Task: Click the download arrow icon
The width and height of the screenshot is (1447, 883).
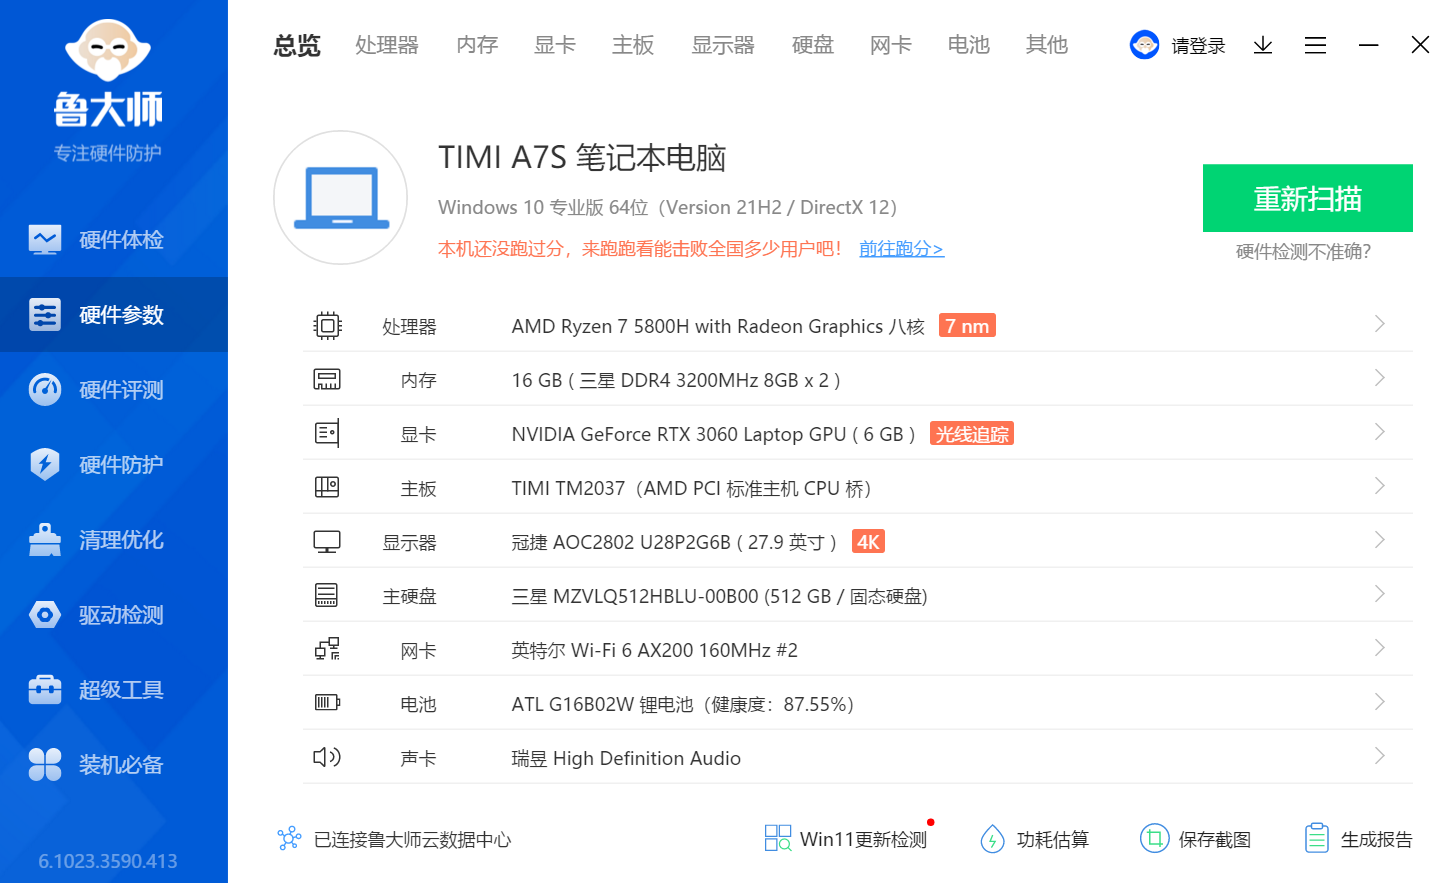Action: [x=1263, y=45]
